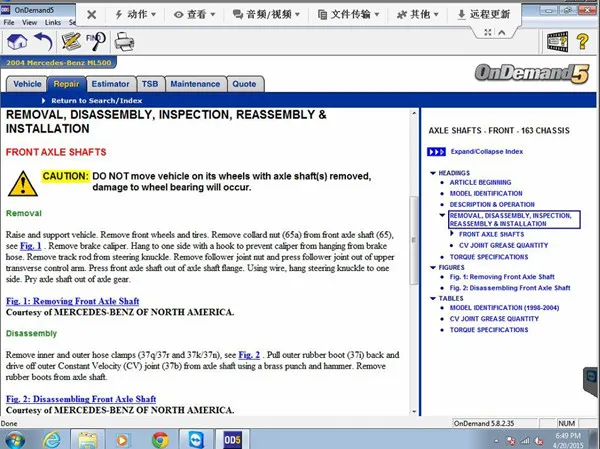Open Fig. 1: Removing Front Axle Shaft link
This screenshot has height=449, width=600.
click(72, 301)
